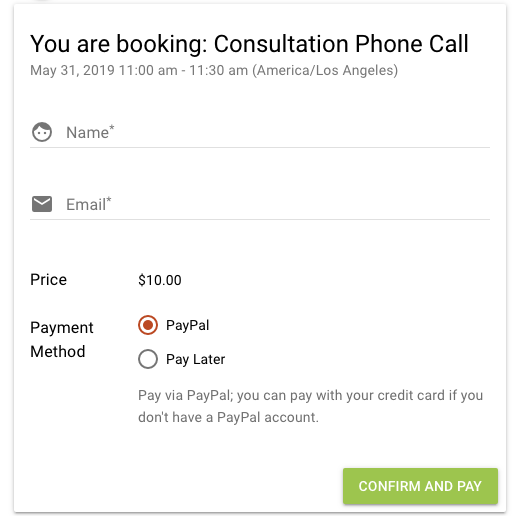Viewport: 514px width, 516px height.
Task: Click 'Consultation Phone Call' in the heading
Action: 341,44
